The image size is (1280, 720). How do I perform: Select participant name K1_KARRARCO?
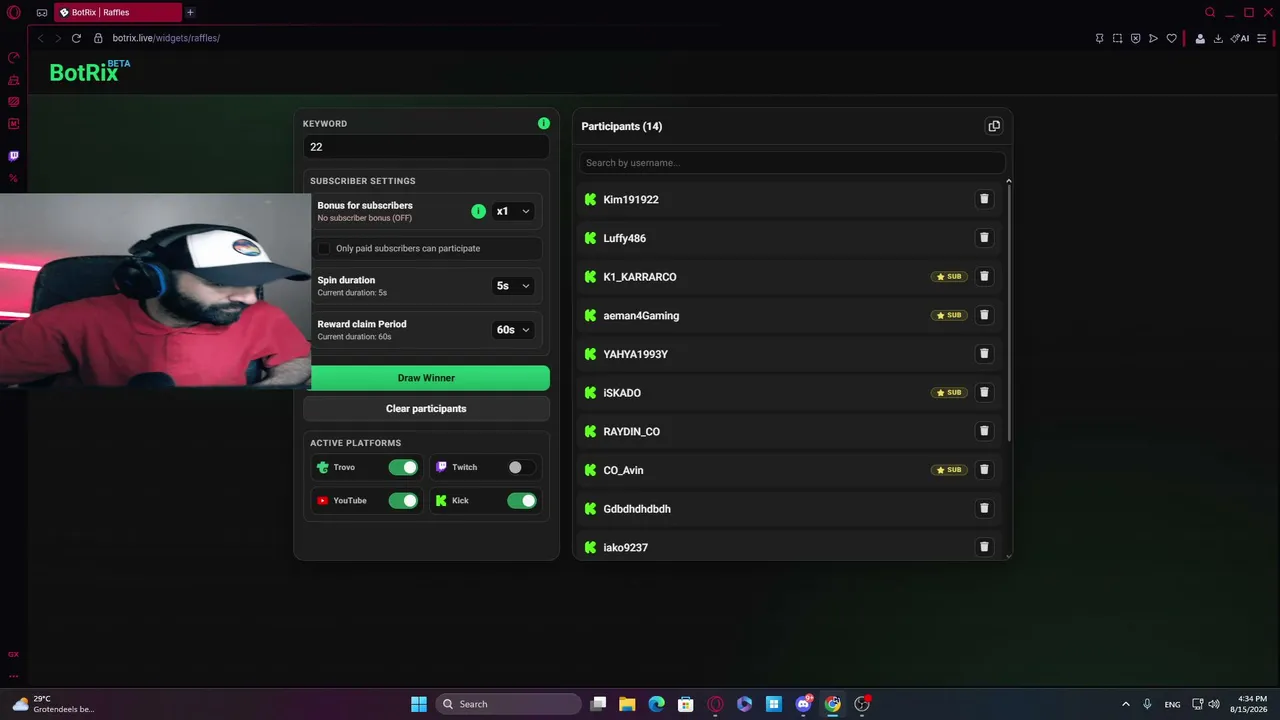640,277
